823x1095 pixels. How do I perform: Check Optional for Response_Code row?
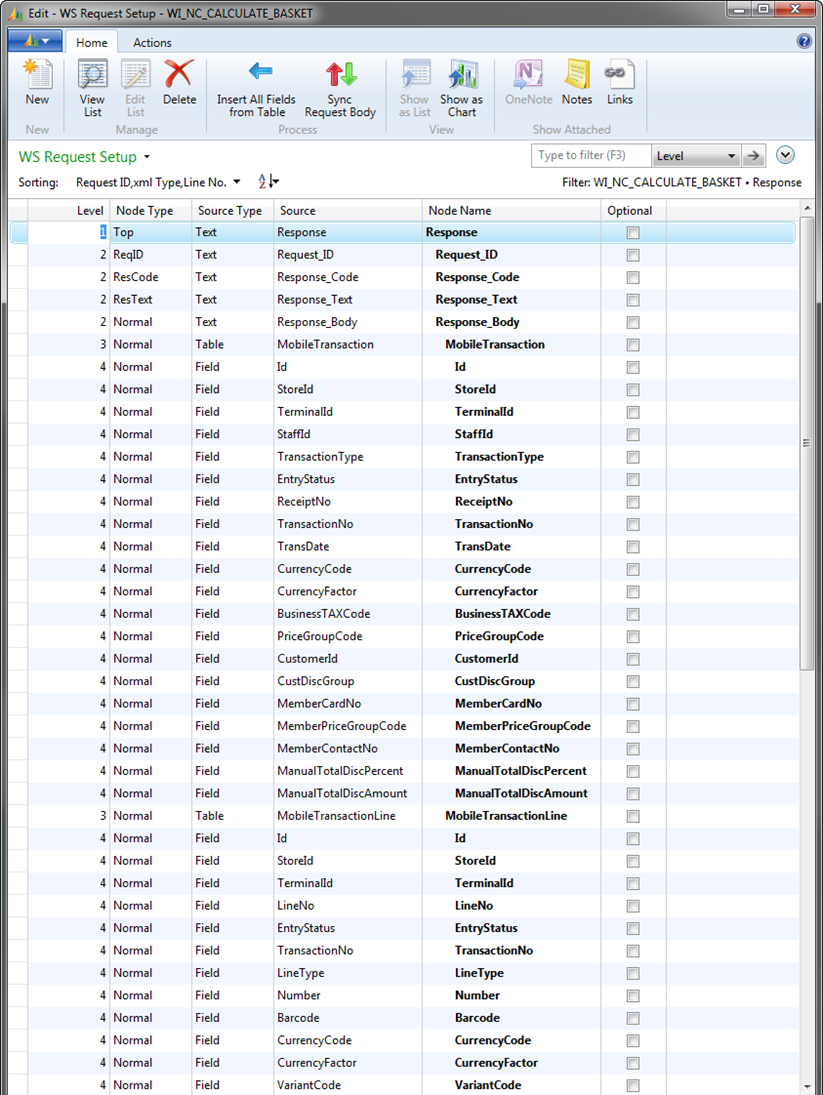point(633,278)
